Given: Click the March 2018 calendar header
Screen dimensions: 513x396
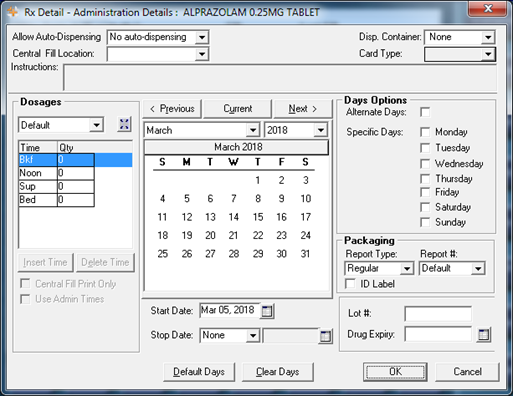Looking at the screenshot, I should [236, 147].
